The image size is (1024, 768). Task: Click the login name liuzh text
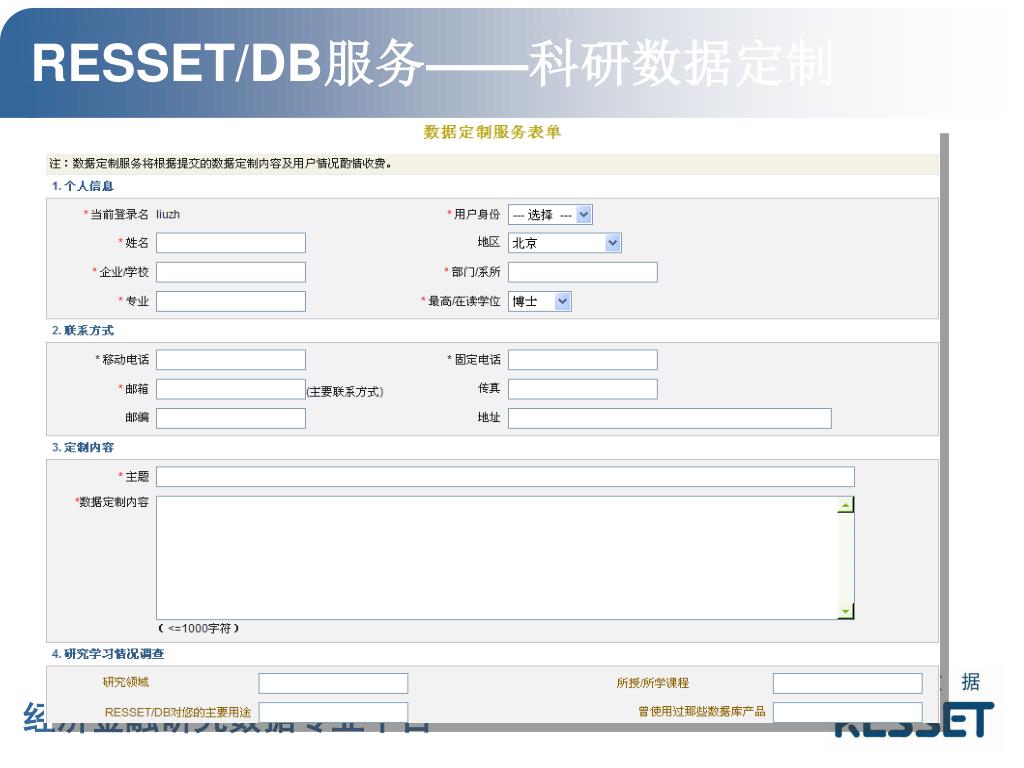point(168,214)
